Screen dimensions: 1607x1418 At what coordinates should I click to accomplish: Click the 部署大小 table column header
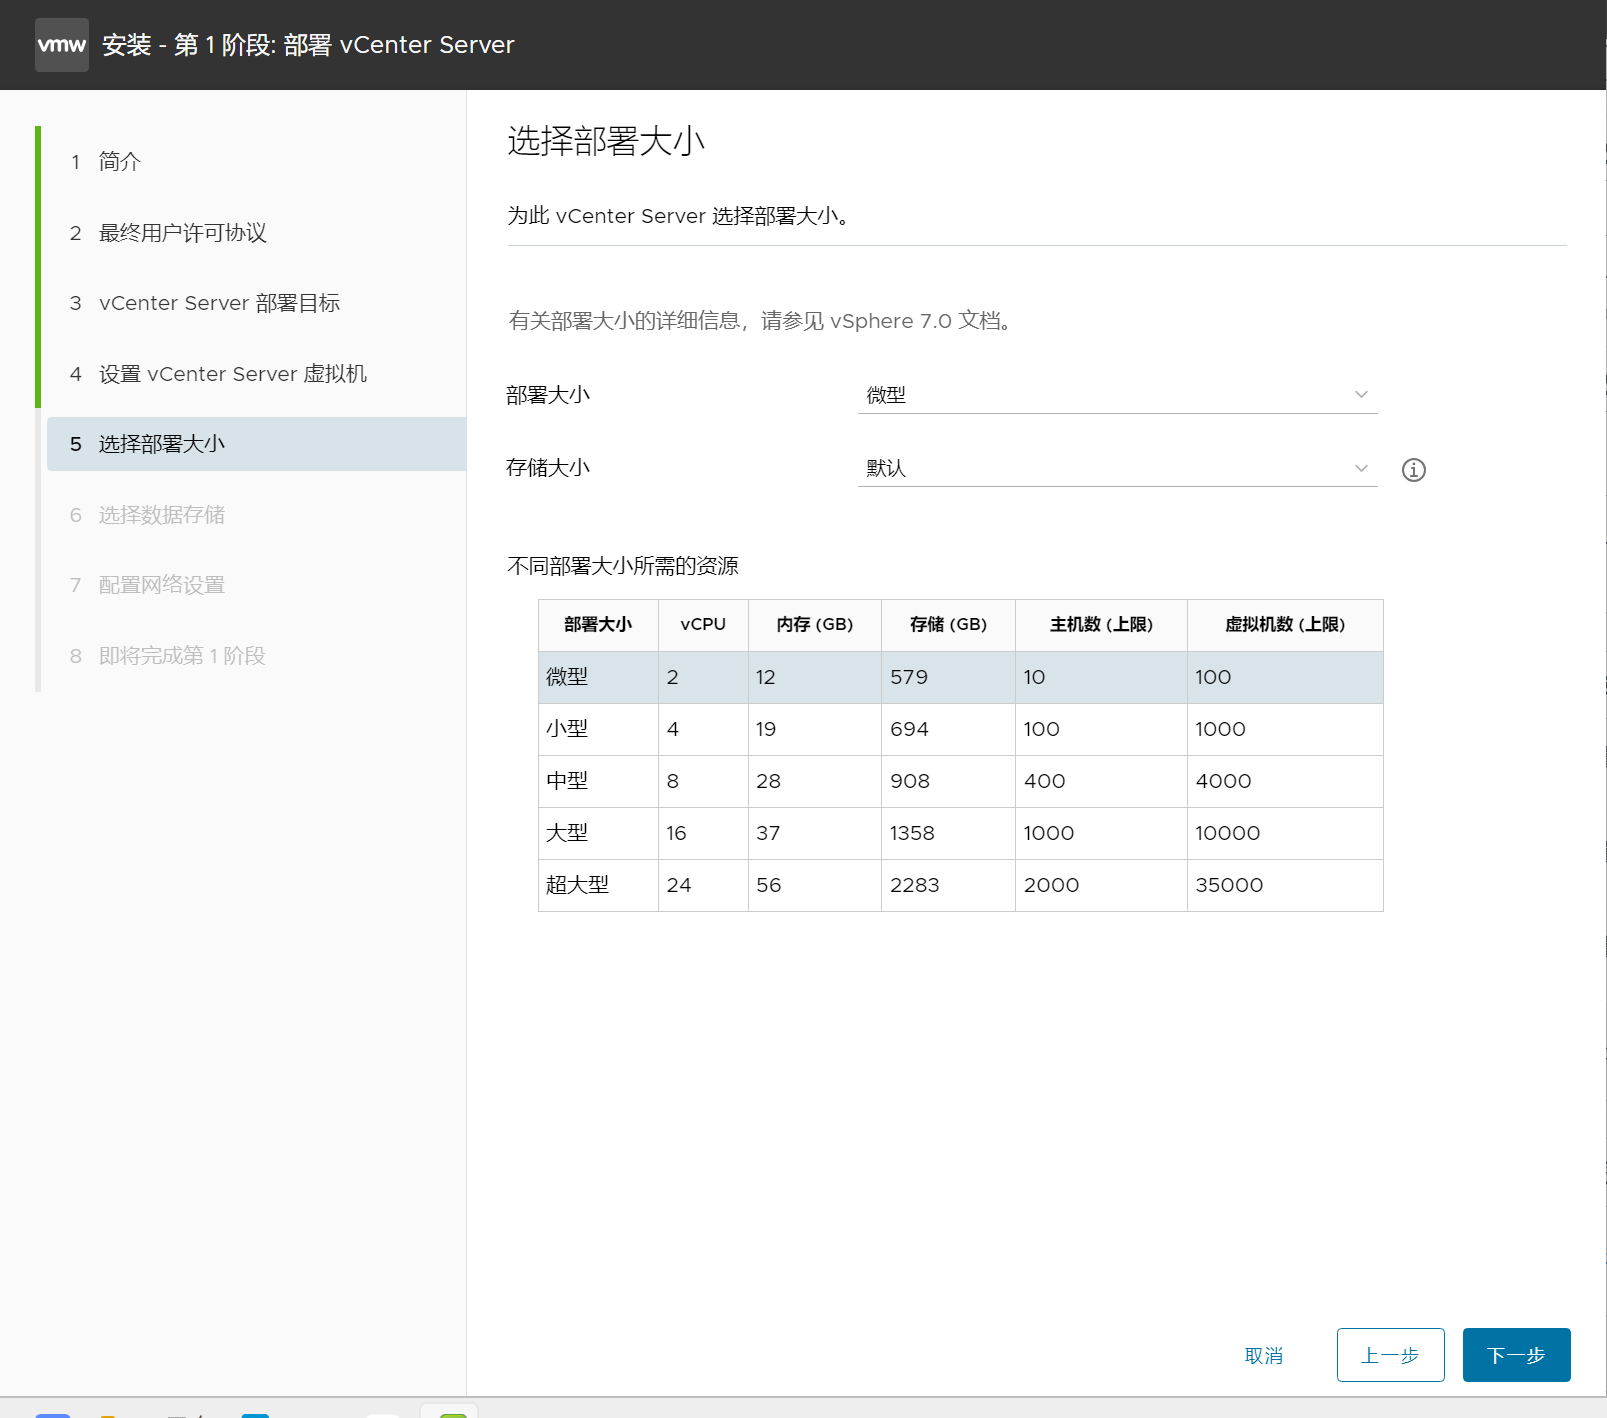598,624
